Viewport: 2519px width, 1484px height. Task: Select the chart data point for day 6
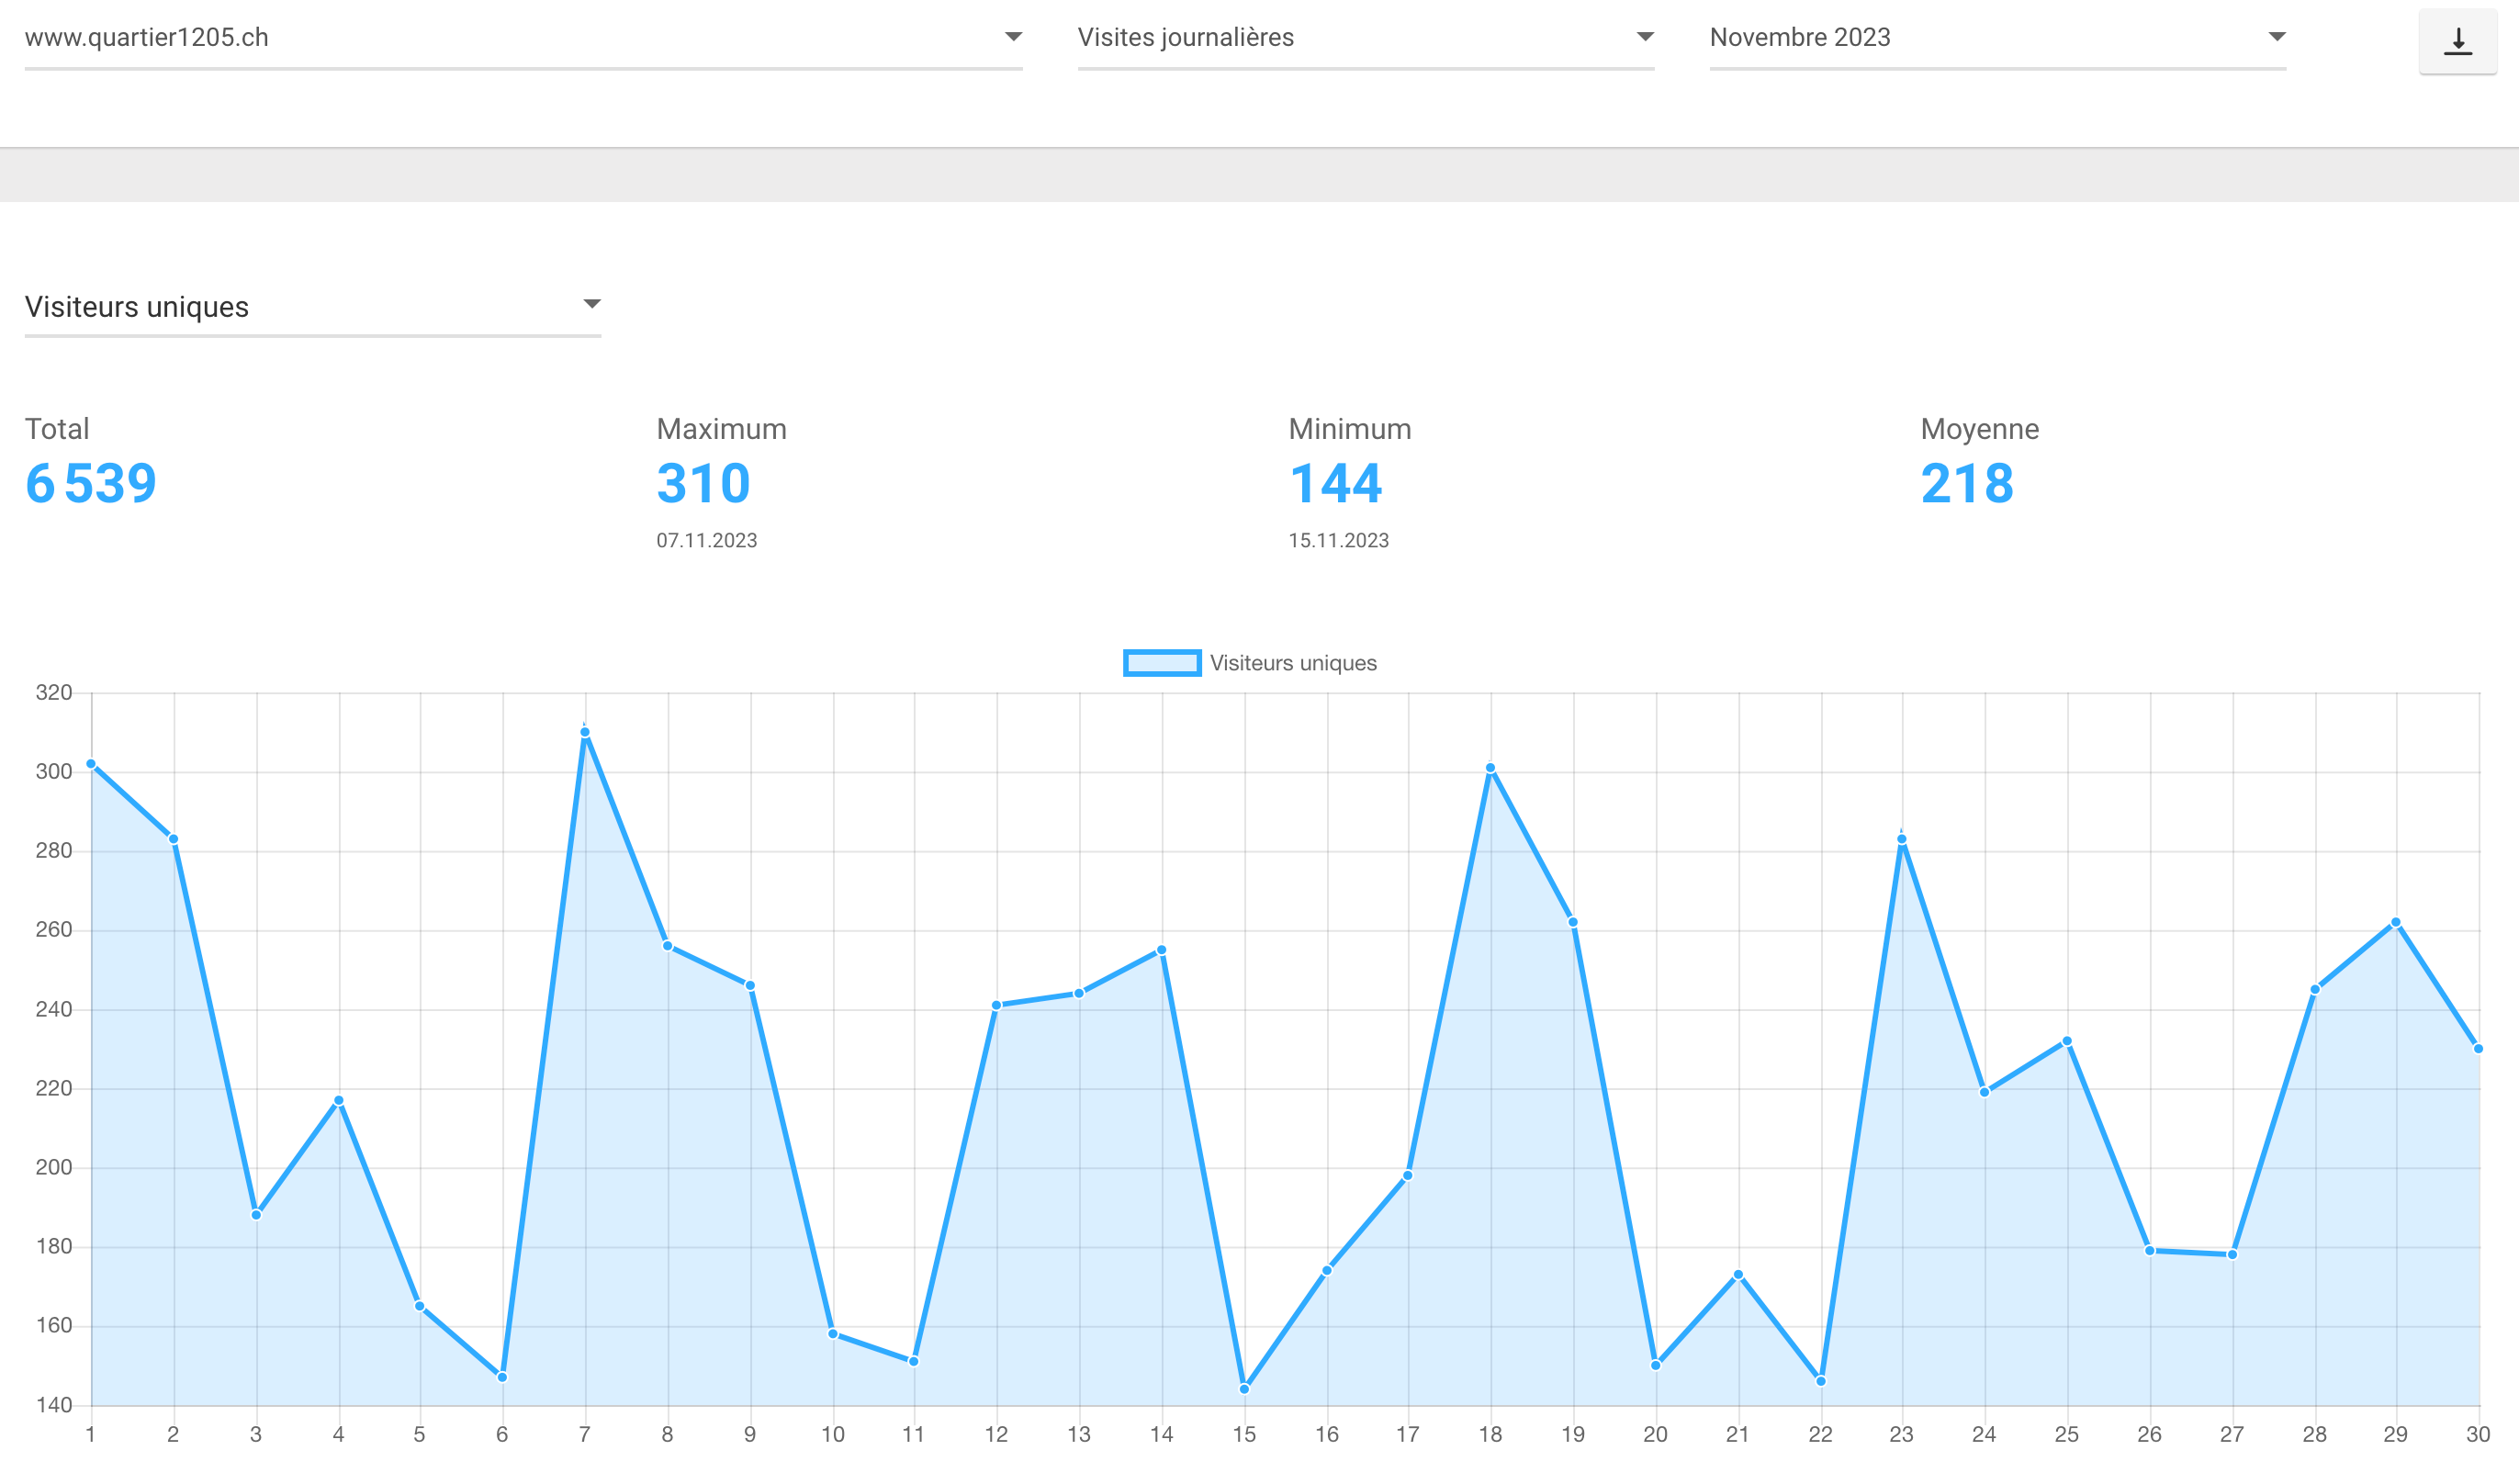[502, 1378]
